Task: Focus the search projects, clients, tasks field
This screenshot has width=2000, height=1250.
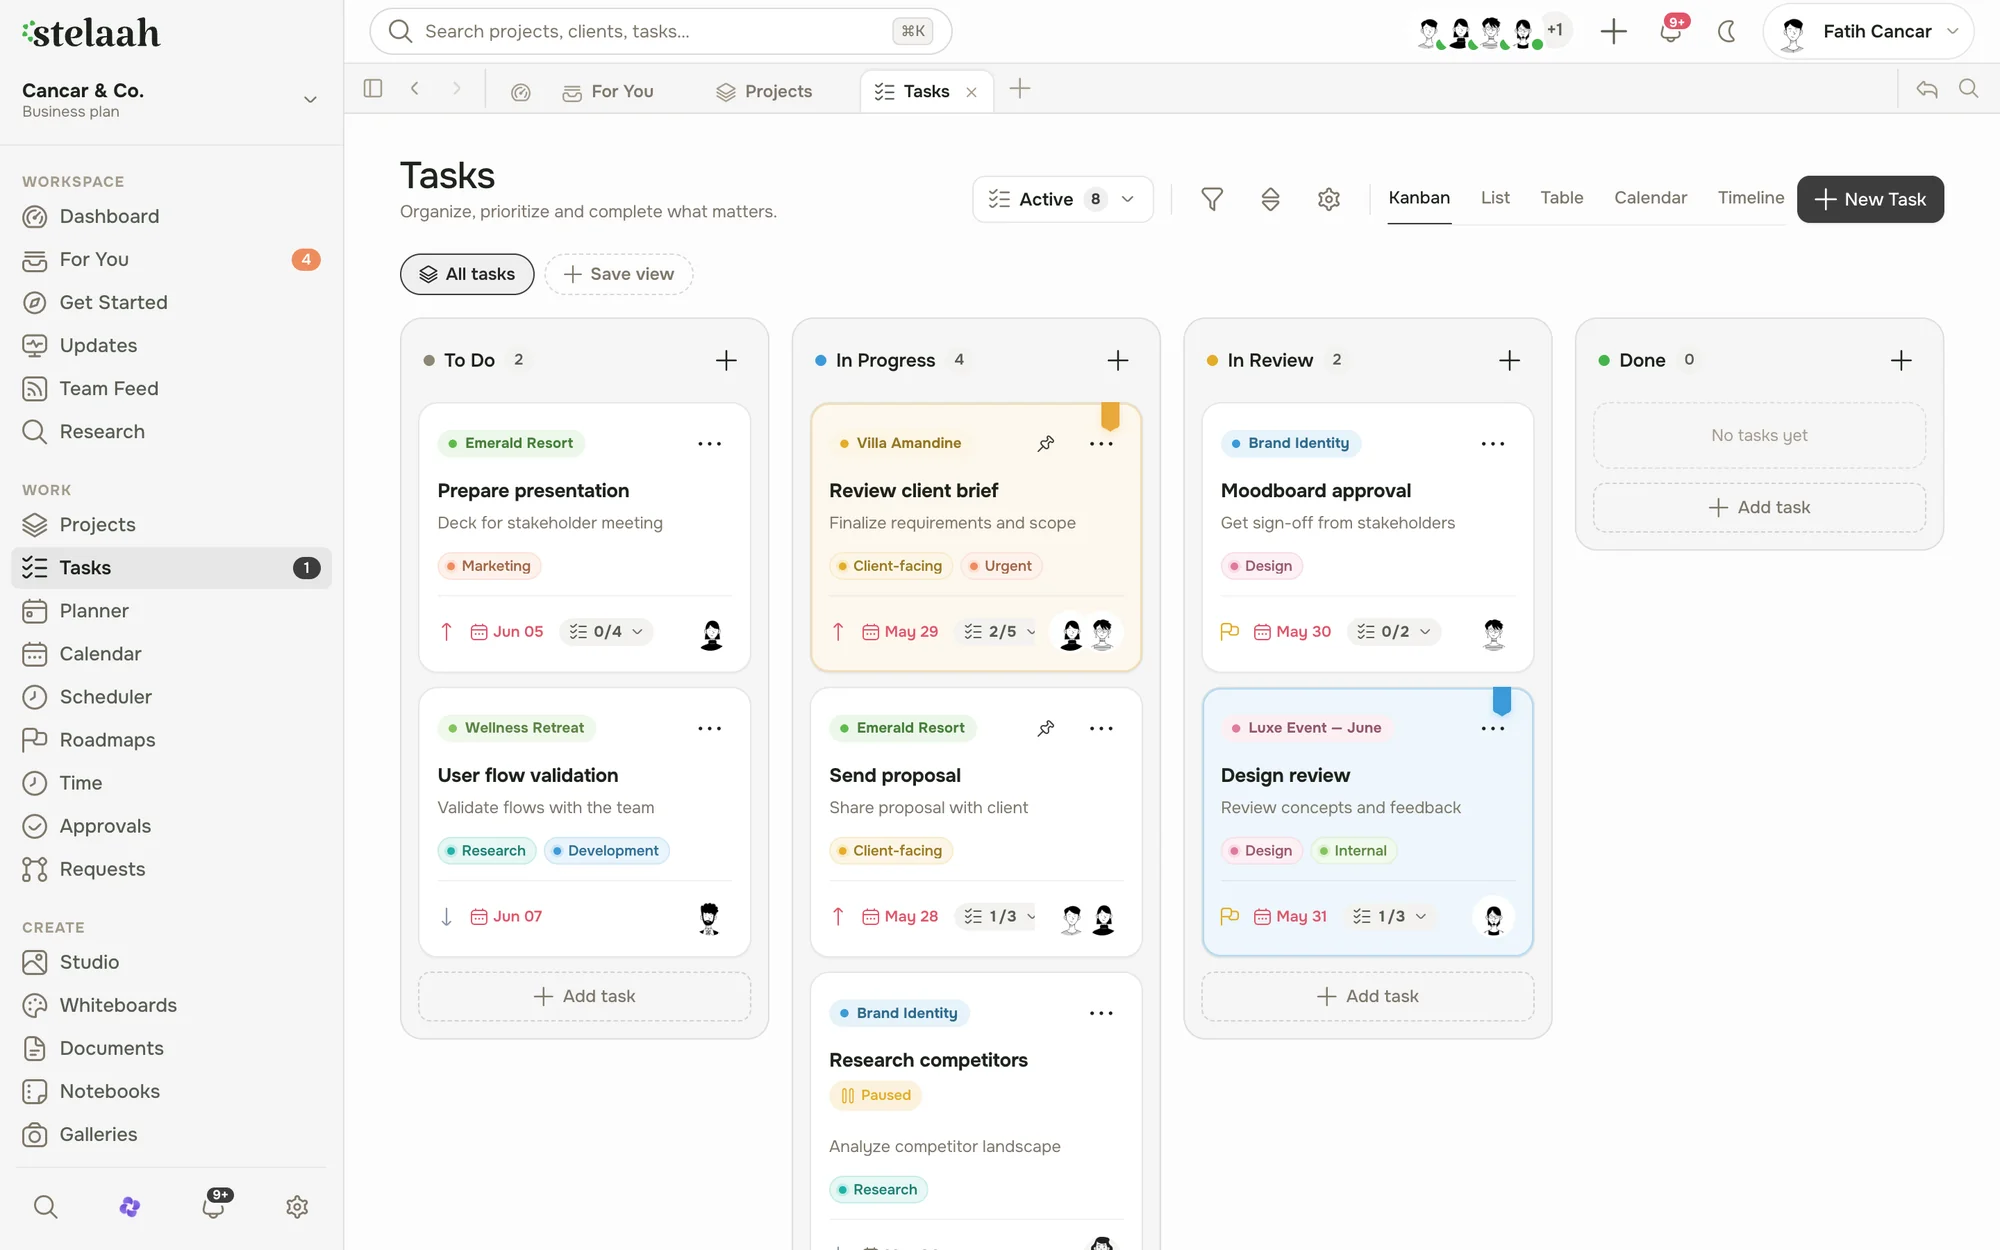Action: (x=661, y=31)
